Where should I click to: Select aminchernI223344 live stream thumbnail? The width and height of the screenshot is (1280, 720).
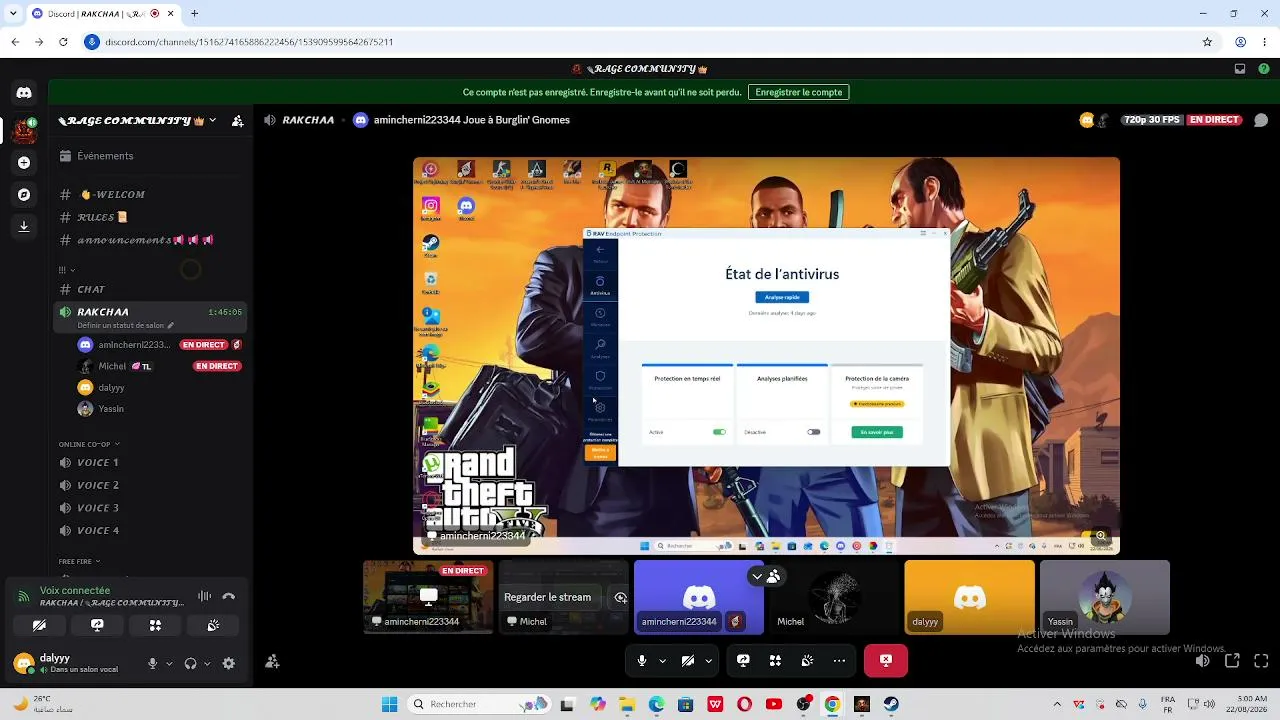coord(428,597)
